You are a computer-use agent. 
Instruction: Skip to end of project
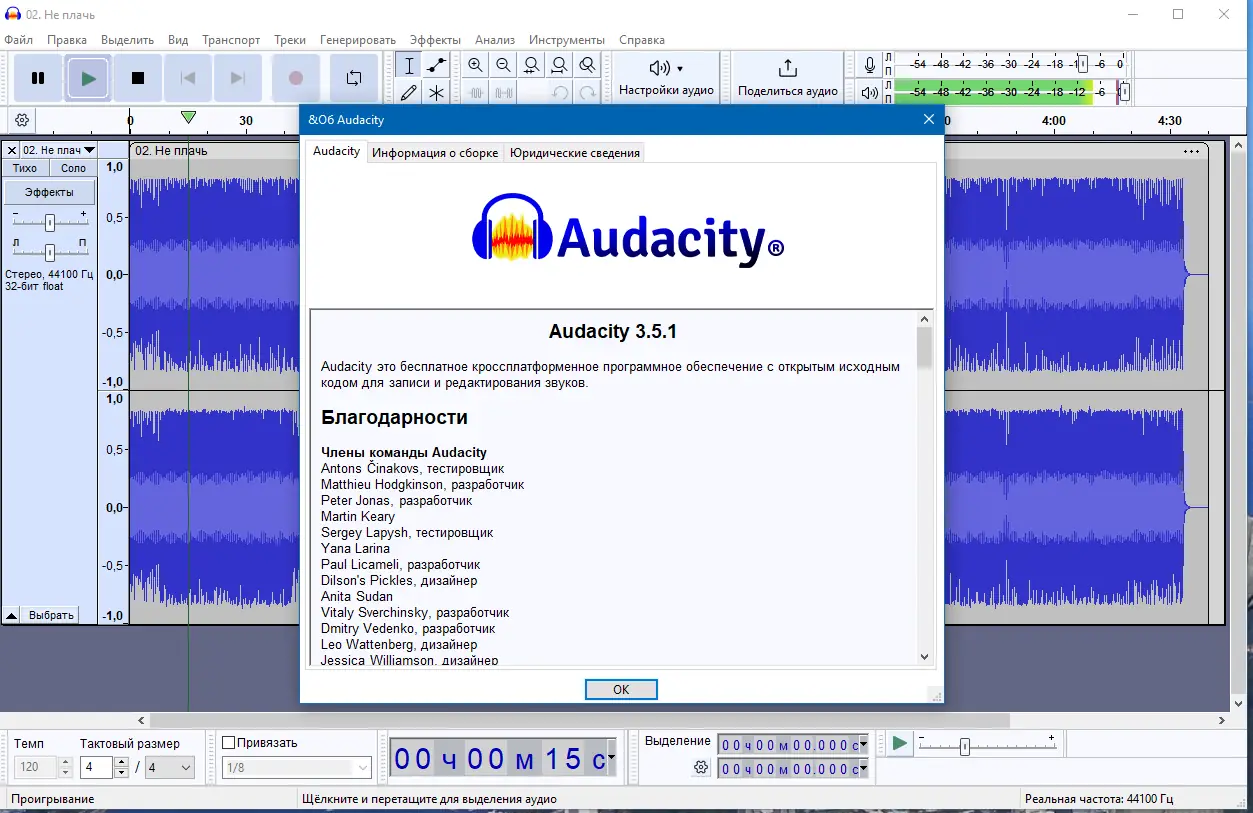[x=238, y=78]
